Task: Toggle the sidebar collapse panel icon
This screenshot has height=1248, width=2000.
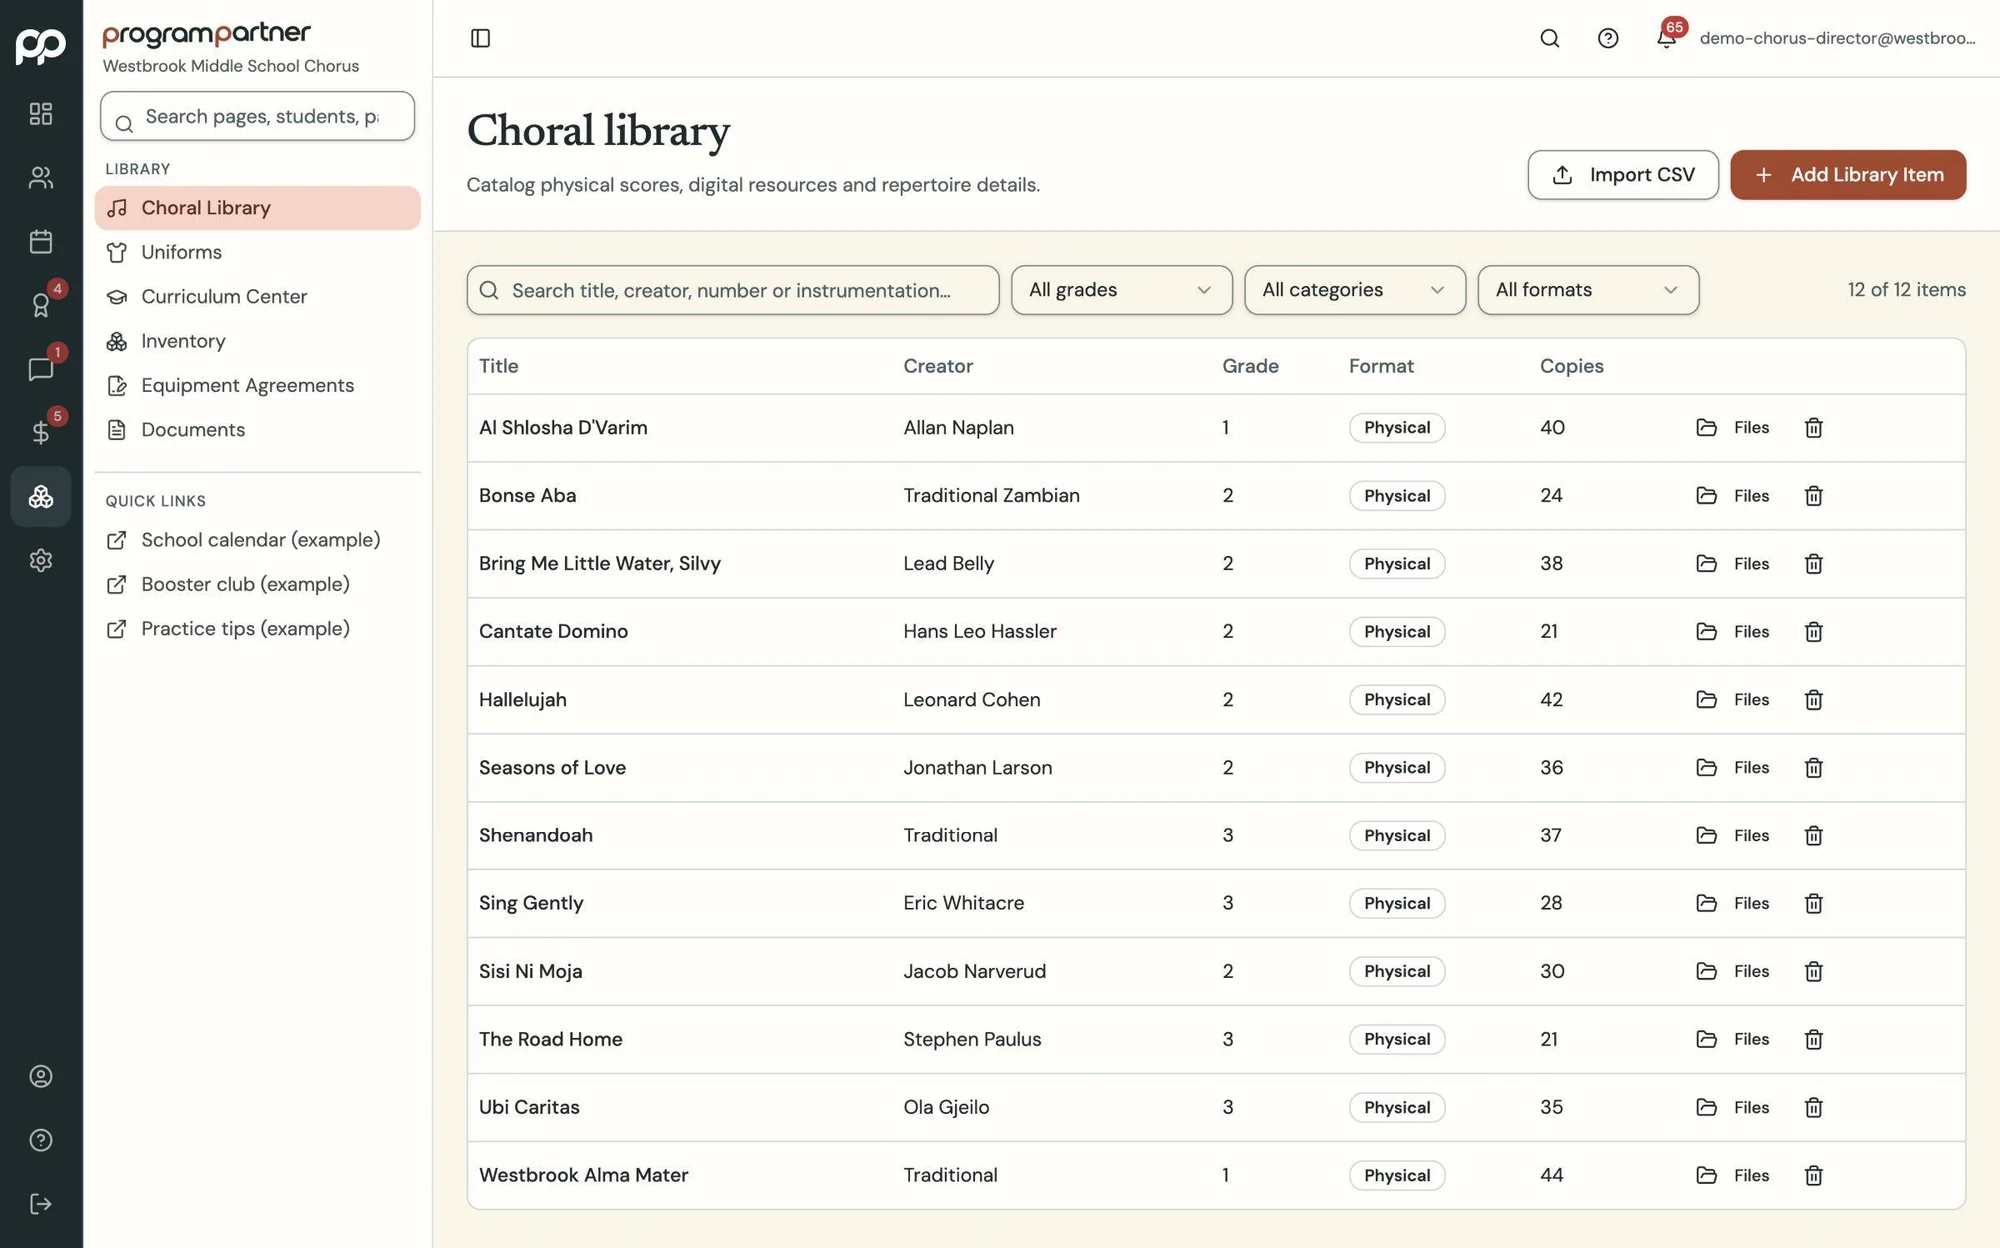Action: pos(480,38)
